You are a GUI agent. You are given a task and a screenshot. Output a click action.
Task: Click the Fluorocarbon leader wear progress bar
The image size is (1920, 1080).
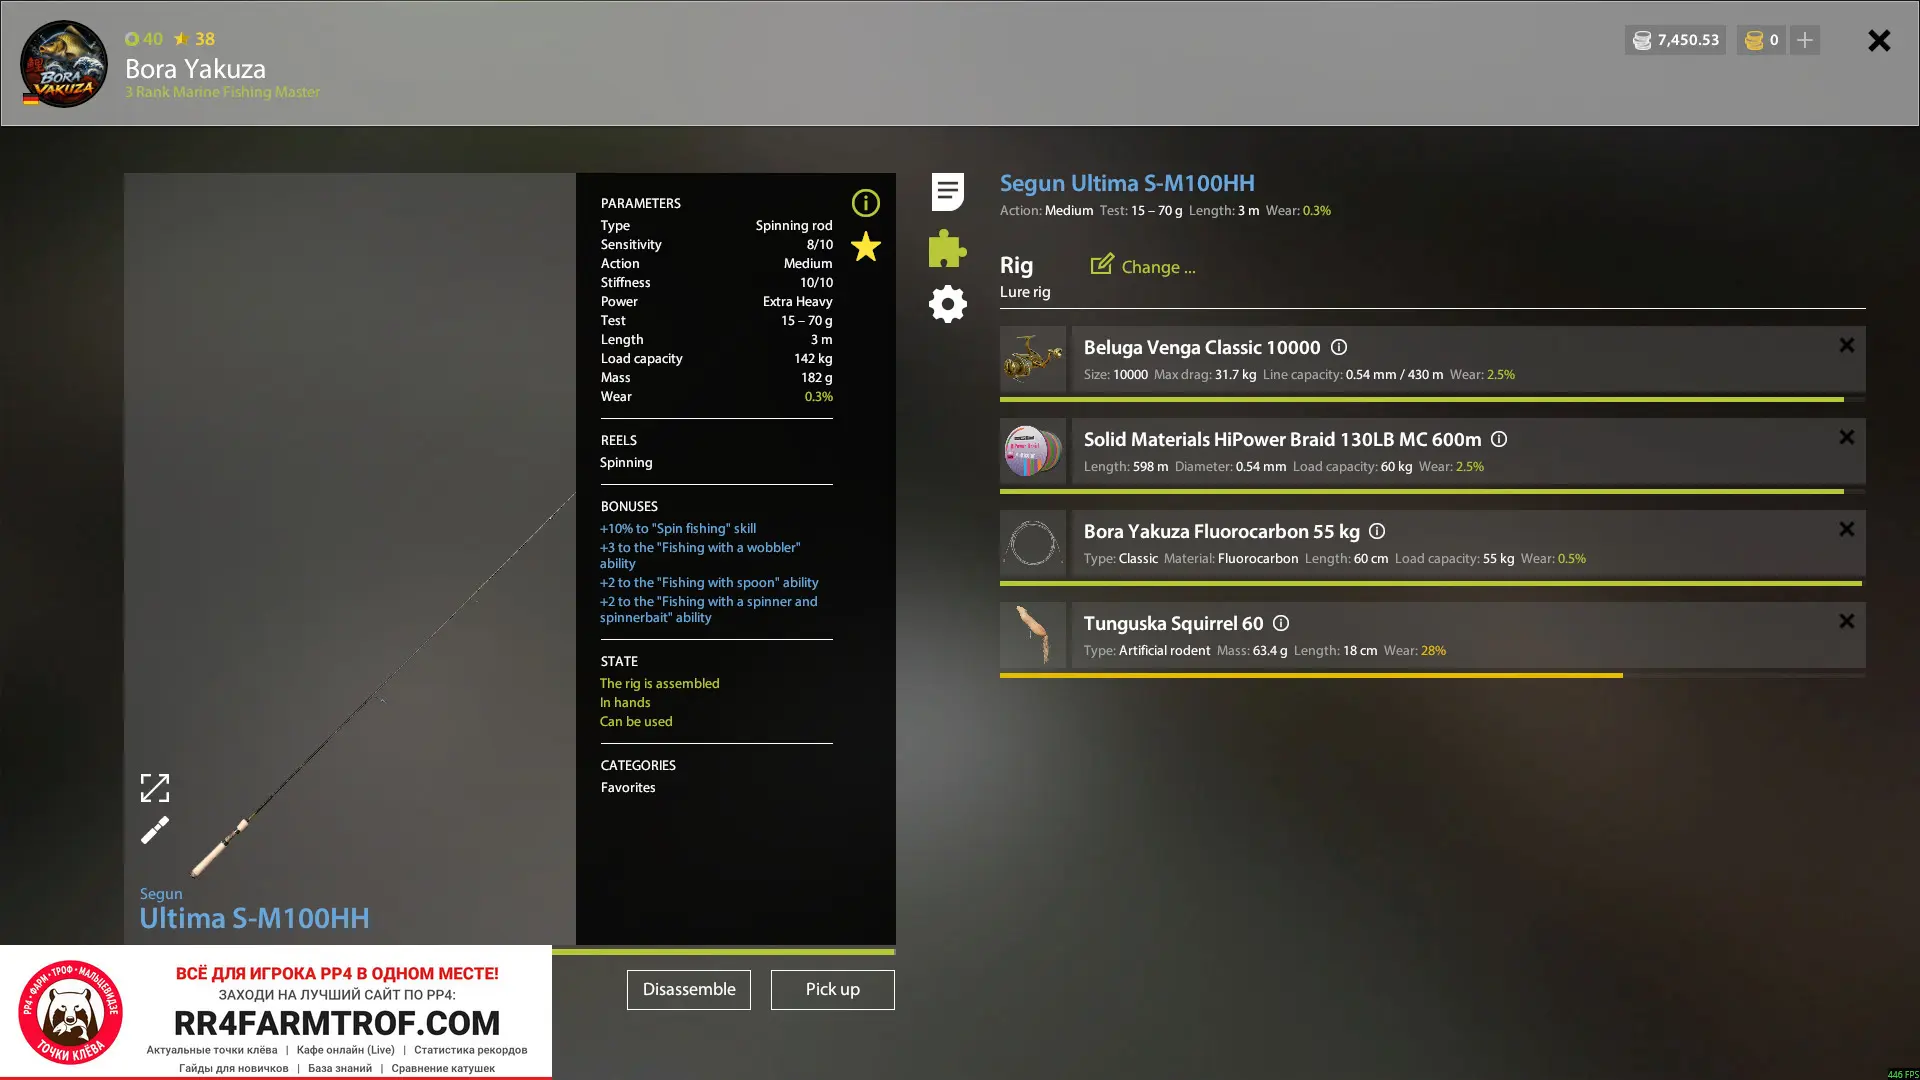[1432, 583]
